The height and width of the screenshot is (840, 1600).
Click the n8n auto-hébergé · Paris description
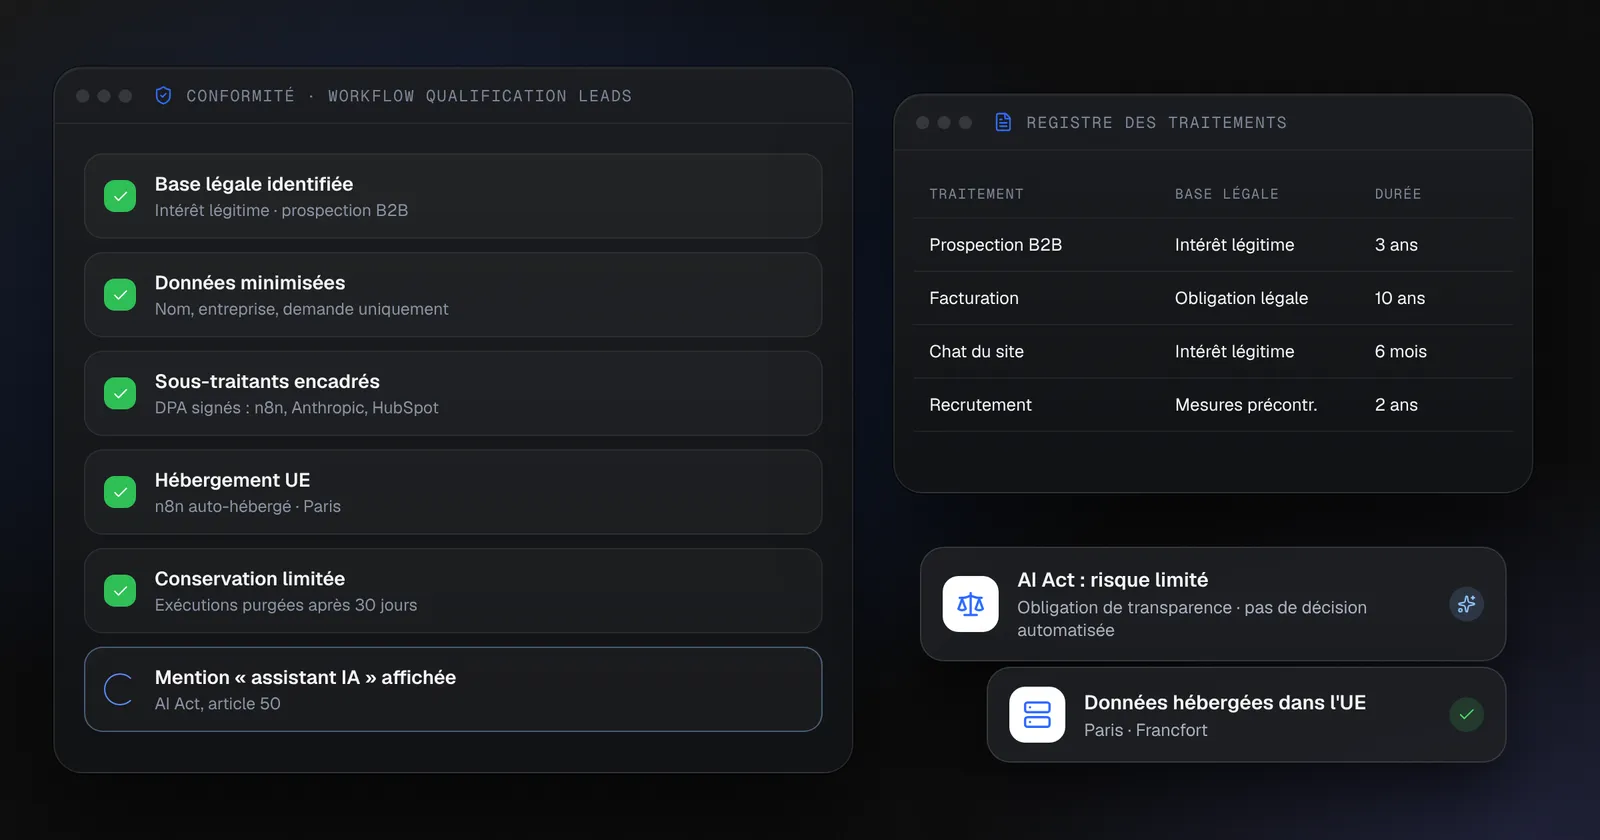click(x=248, y=506)
